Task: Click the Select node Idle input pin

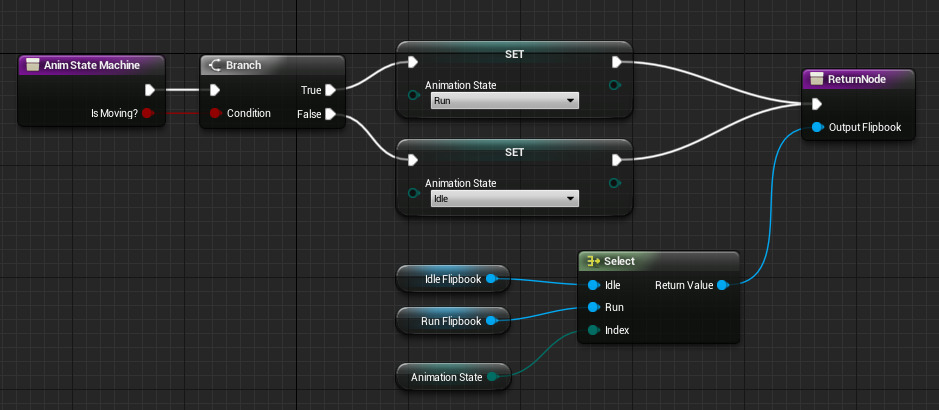Action: click(593, 285)
